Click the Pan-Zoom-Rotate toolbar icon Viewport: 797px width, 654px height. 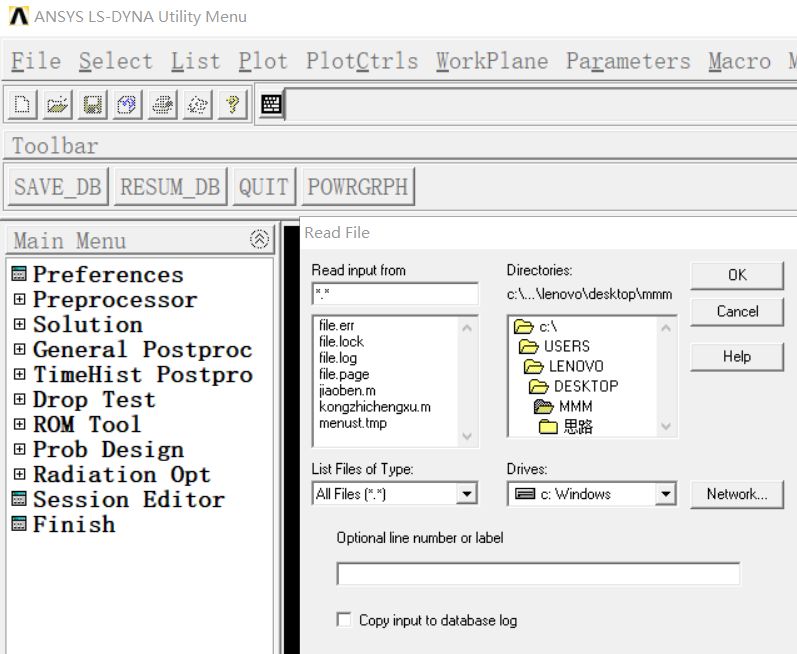[127, 105]
